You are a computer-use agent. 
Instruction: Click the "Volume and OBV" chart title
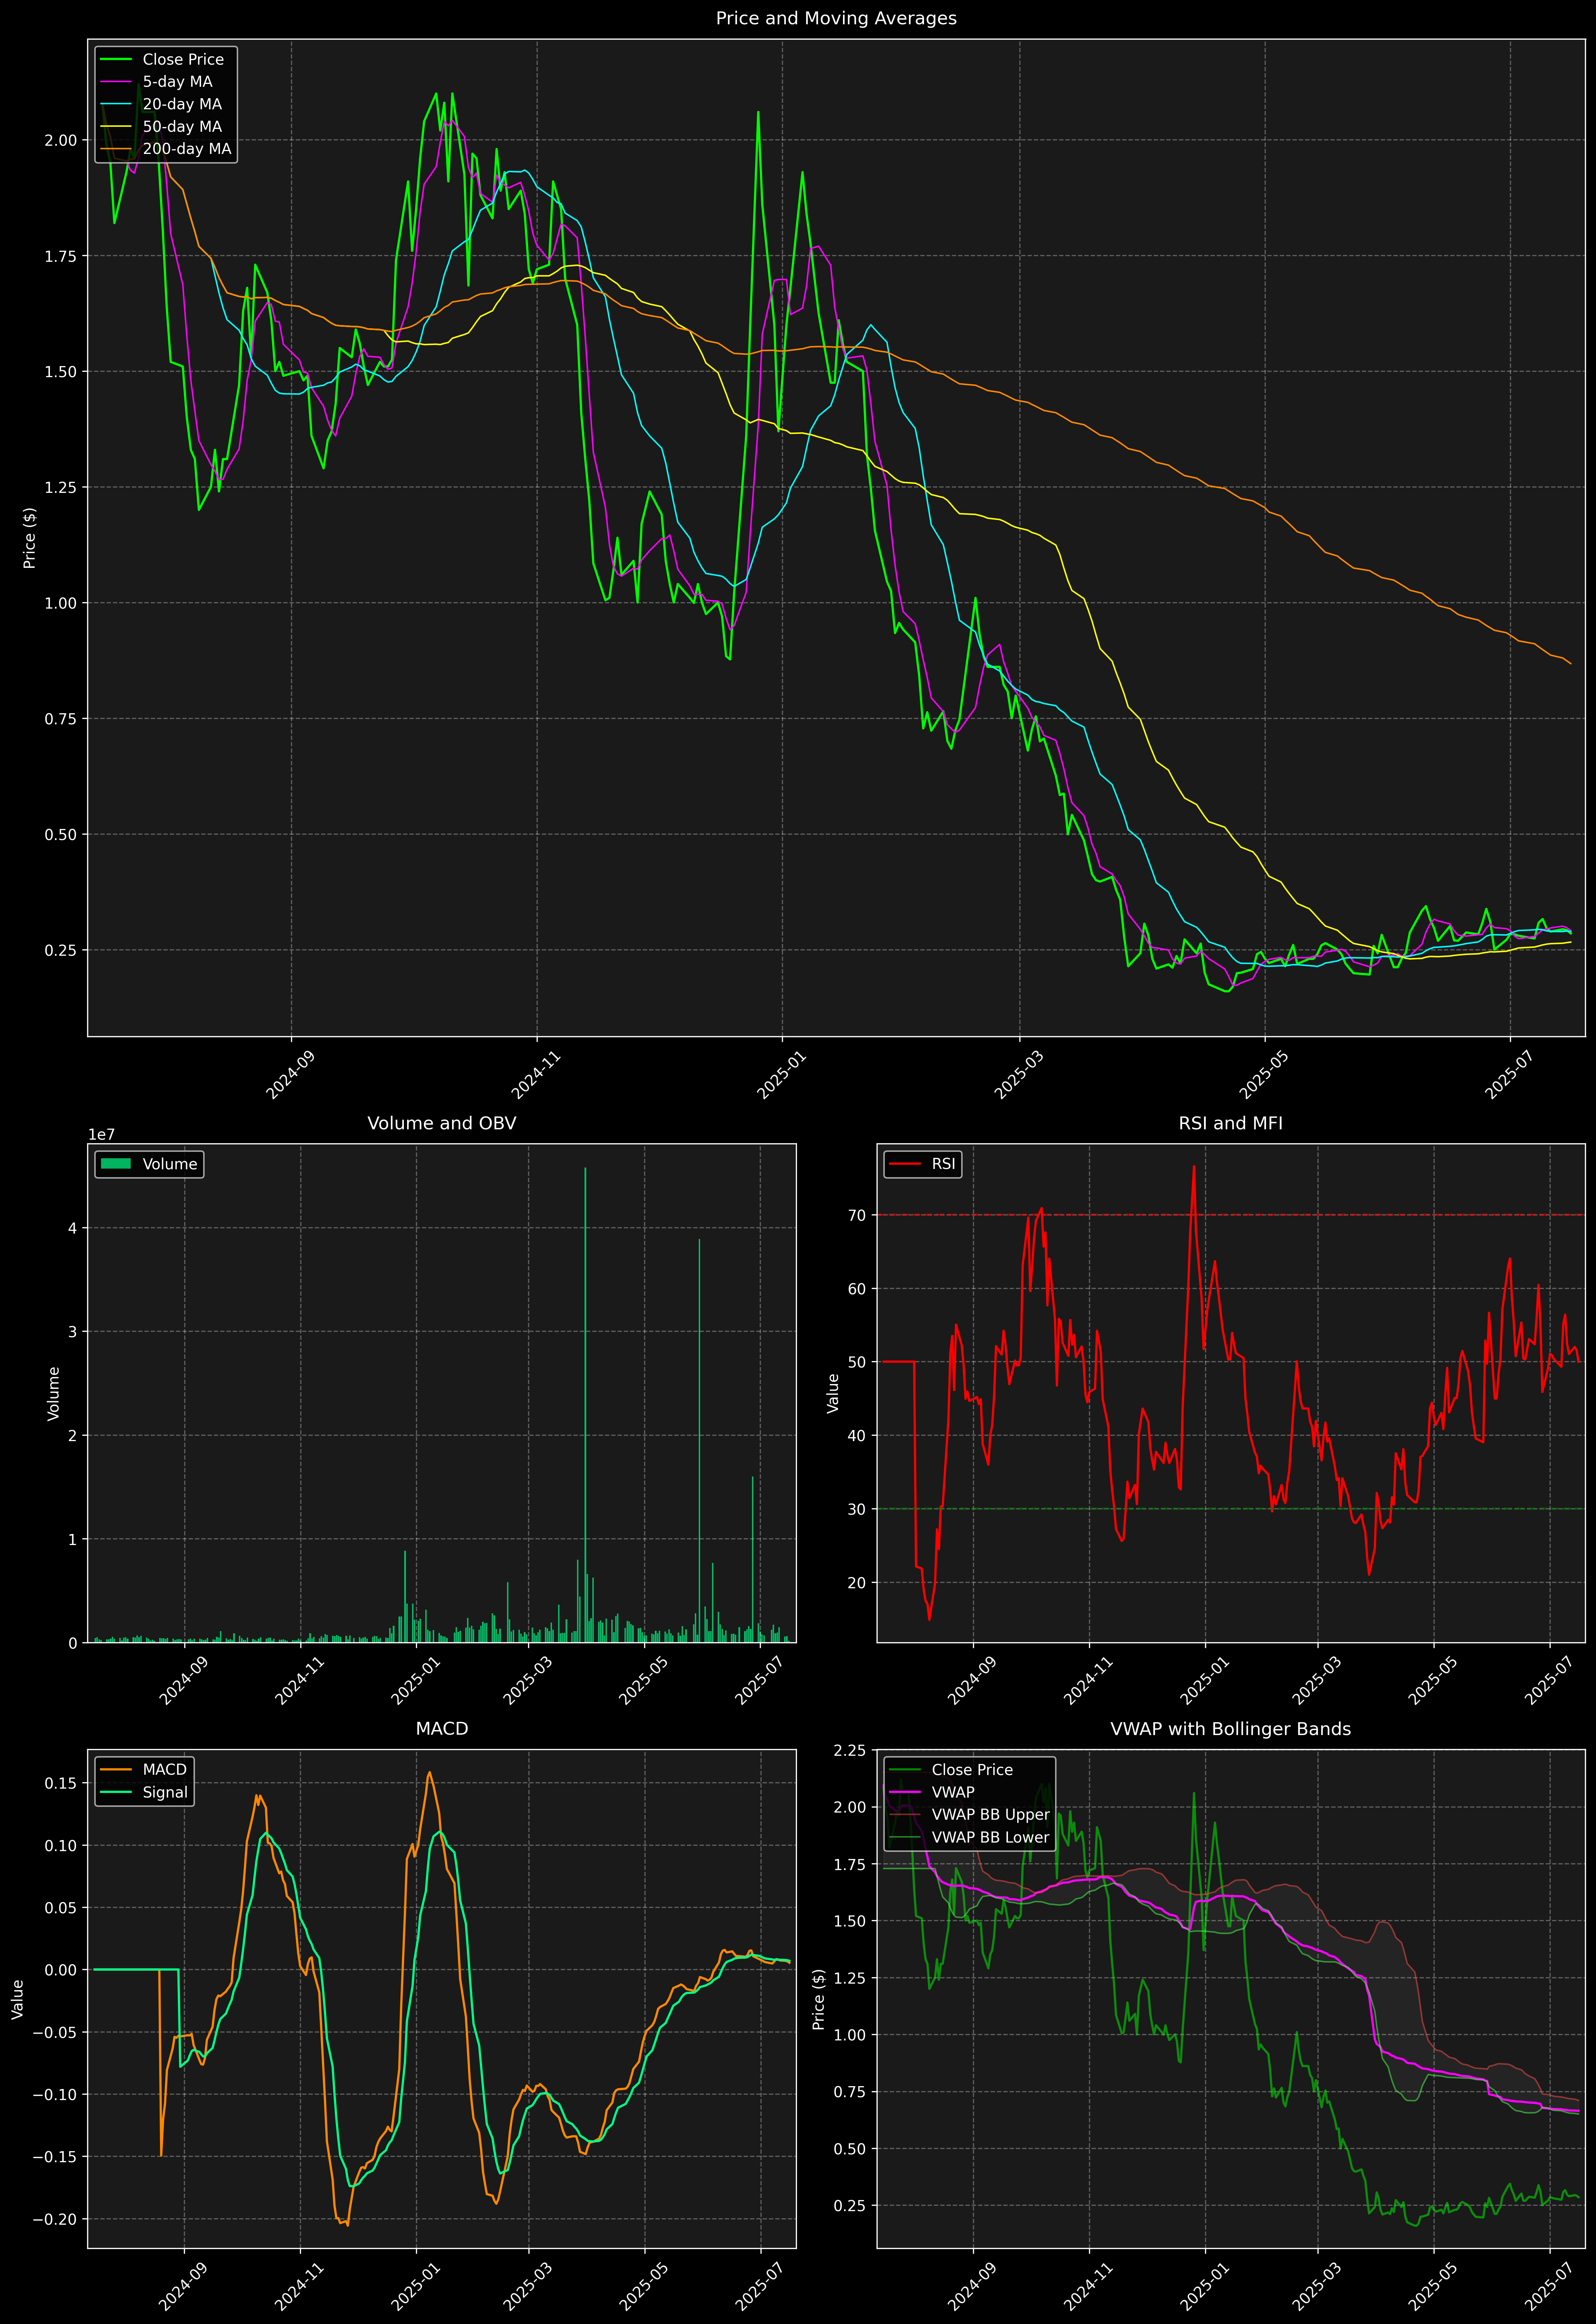[442, 1123]
